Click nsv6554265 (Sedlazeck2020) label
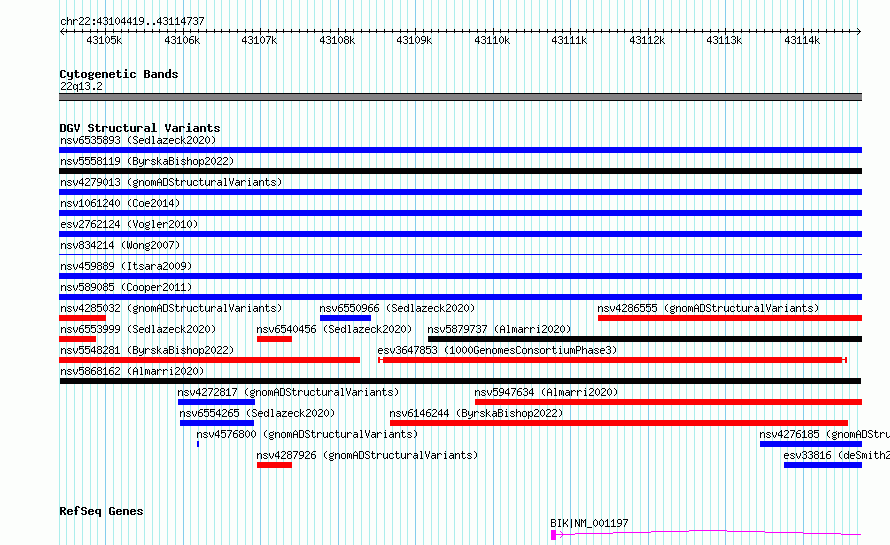Screen dimensions: 890x545 (x=257, y=413)
